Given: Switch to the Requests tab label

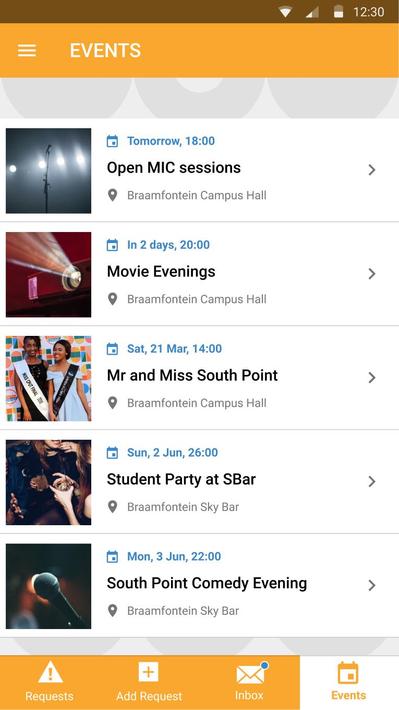Looking at the screenshot, I should point(49,696).
